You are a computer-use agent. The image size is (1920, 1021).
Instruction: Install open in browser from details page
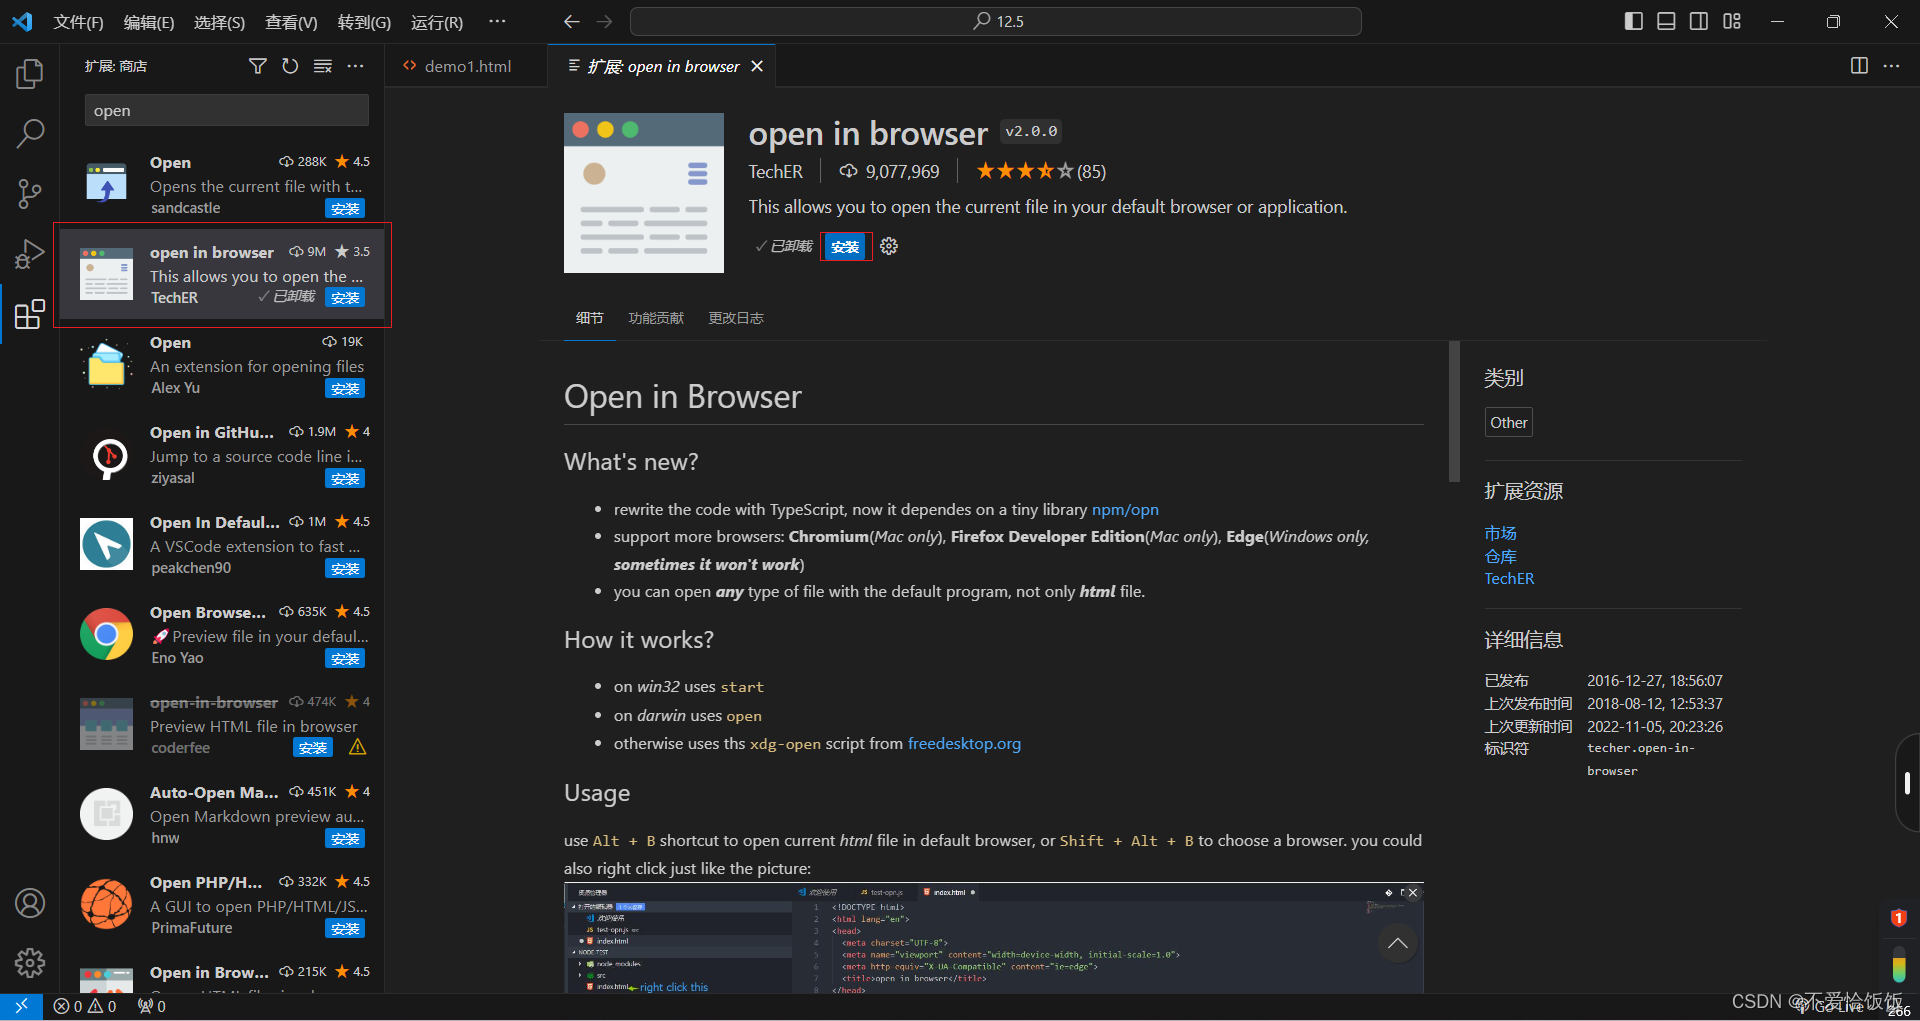point(845,246)
